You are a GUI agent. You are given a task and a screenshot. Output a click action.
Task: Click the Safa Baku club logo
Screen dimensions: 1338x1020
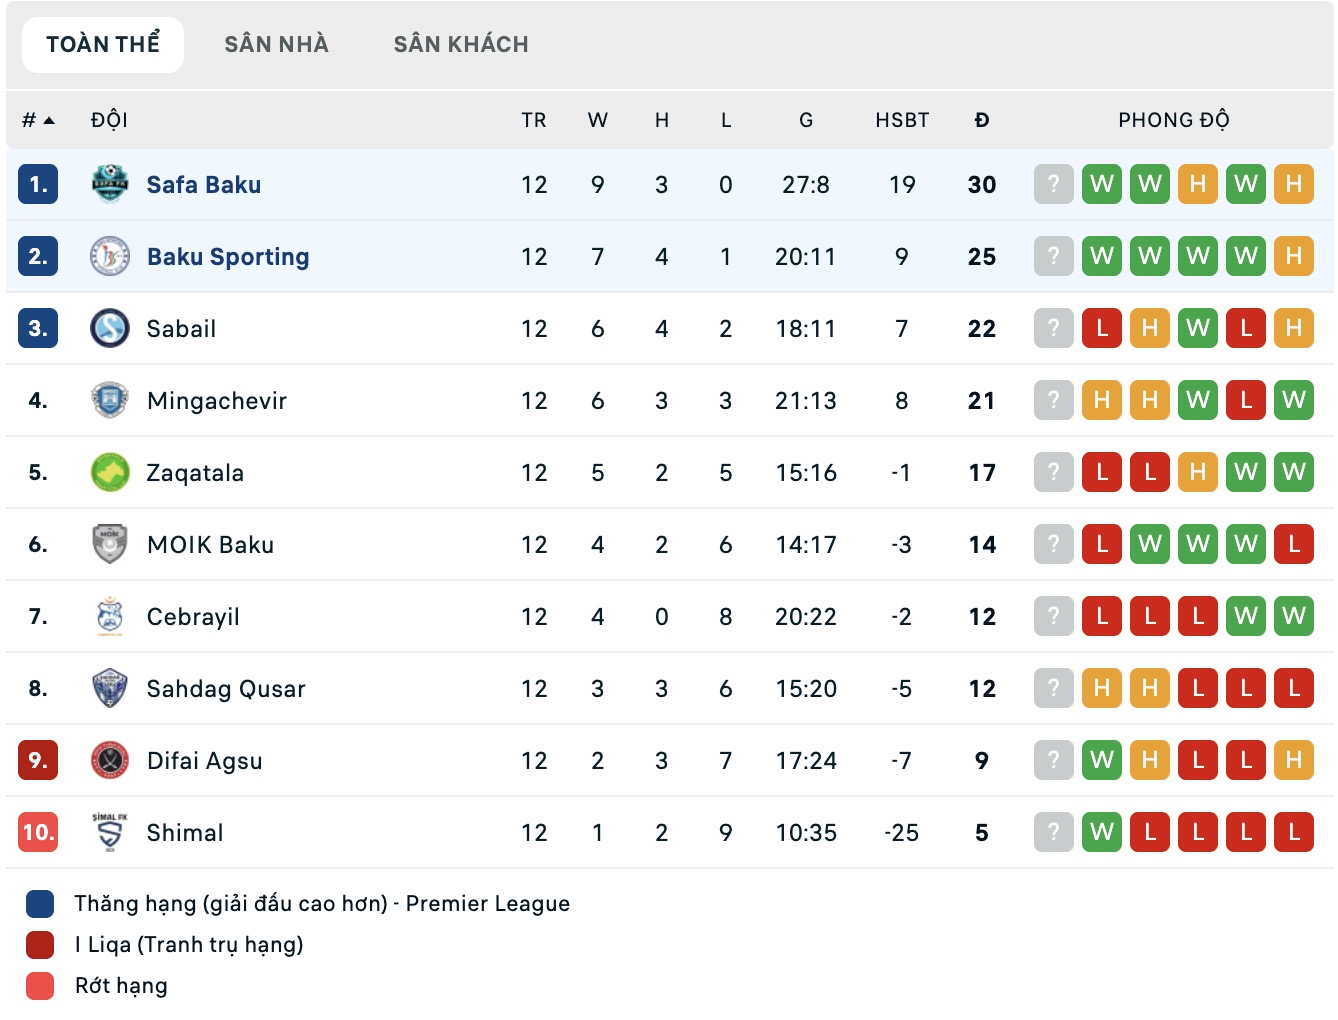pyautogui.click(x=112, y=184)
